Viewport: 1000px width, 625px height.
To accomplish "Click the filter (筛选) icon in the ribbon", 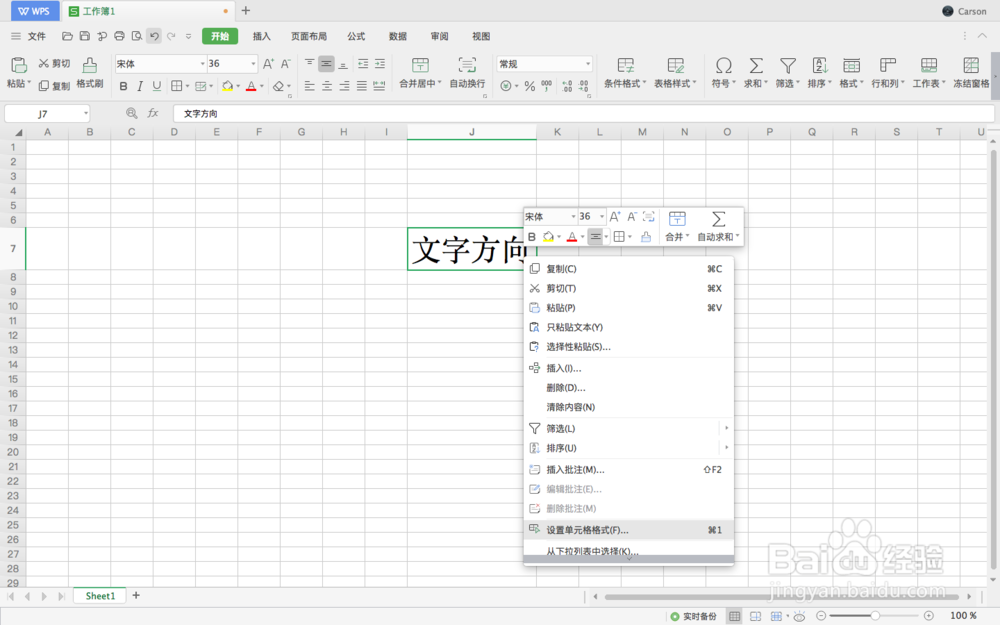I will 787,70.
